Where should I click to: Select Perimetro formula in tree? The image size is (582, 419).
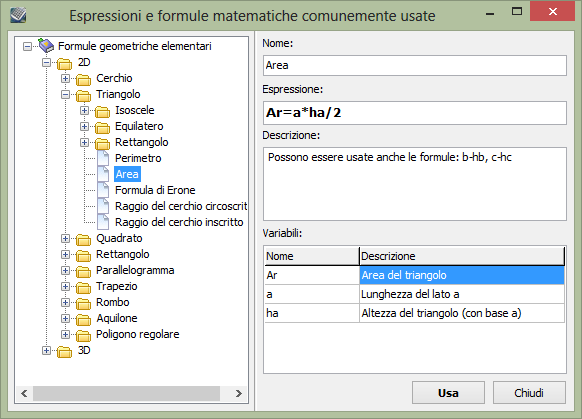pyautogui.click(x=138, y=158)
